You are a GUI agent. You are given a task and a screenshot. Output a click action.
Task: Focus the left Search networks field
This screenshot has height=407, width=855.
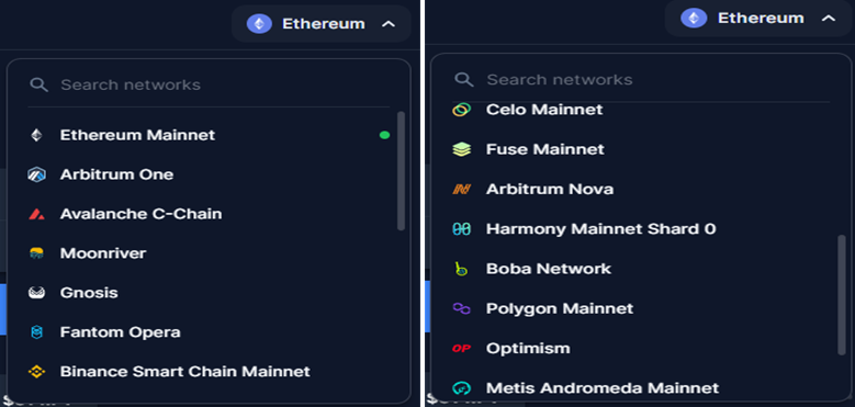(x=200, y=85)
